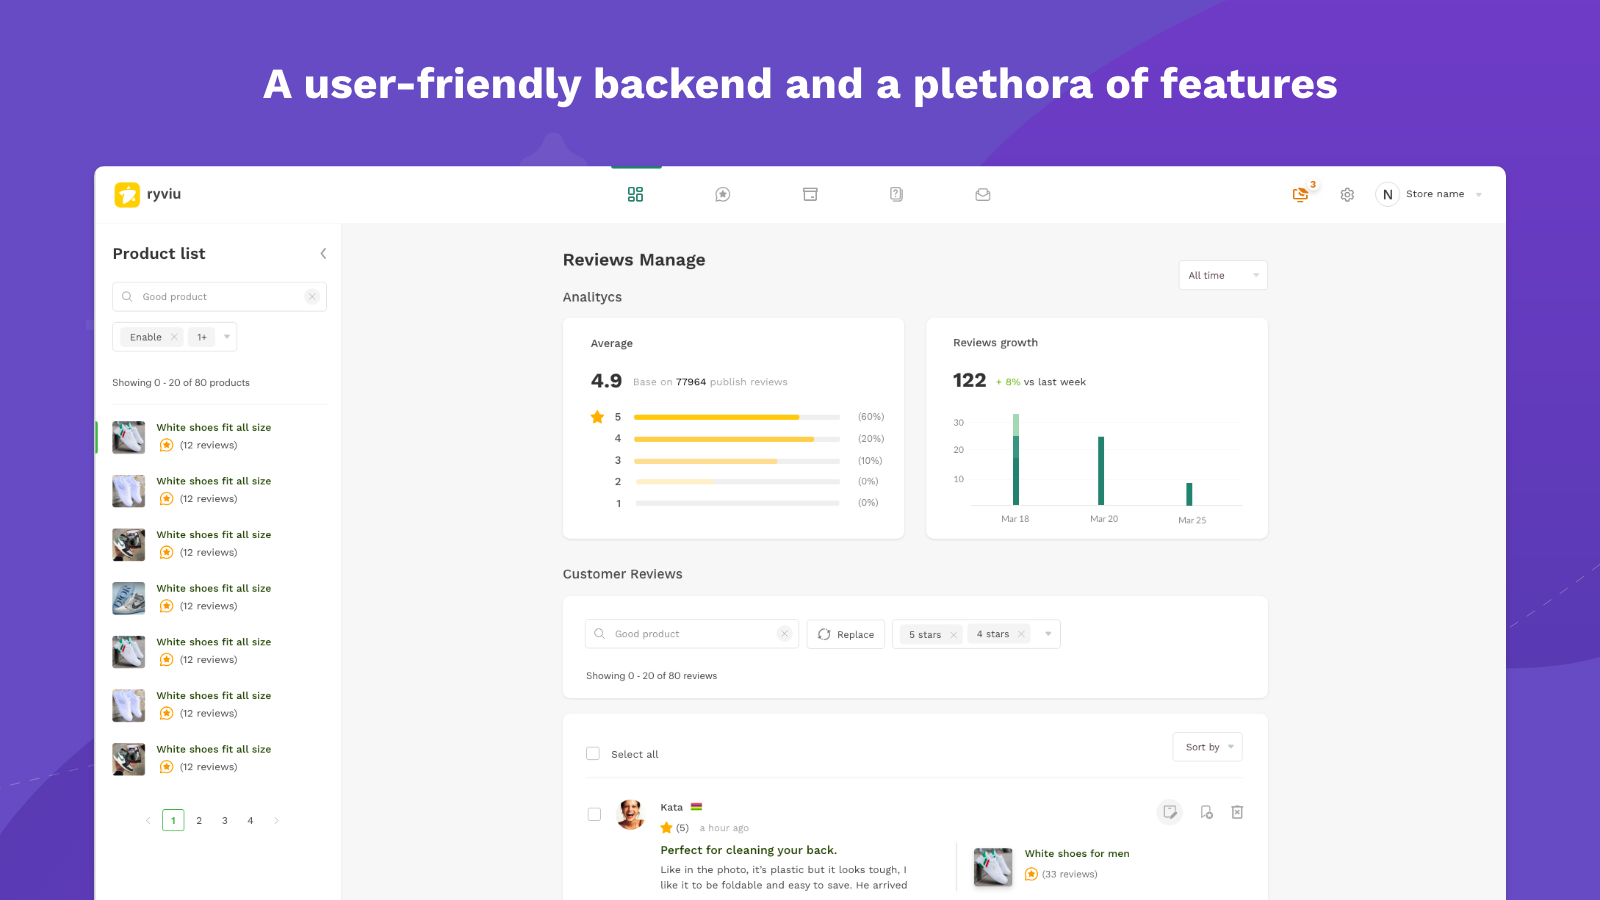Go to page 3 of product list
1600x900 pixels.
(225, 821)
